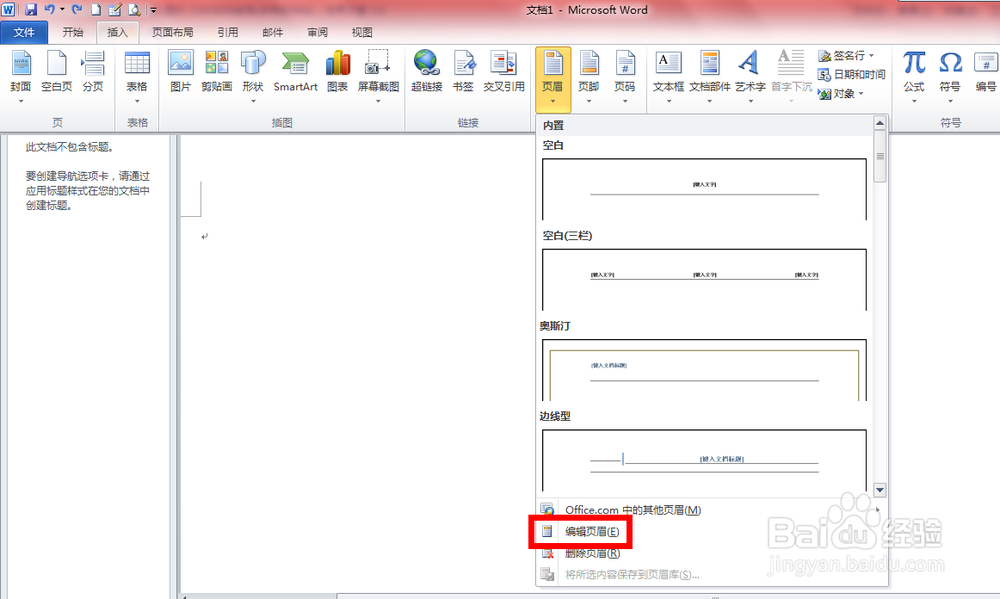Select the 奥斯汀 header template
The width and height of the screenshot is (1000, 599).
(704, 369)
